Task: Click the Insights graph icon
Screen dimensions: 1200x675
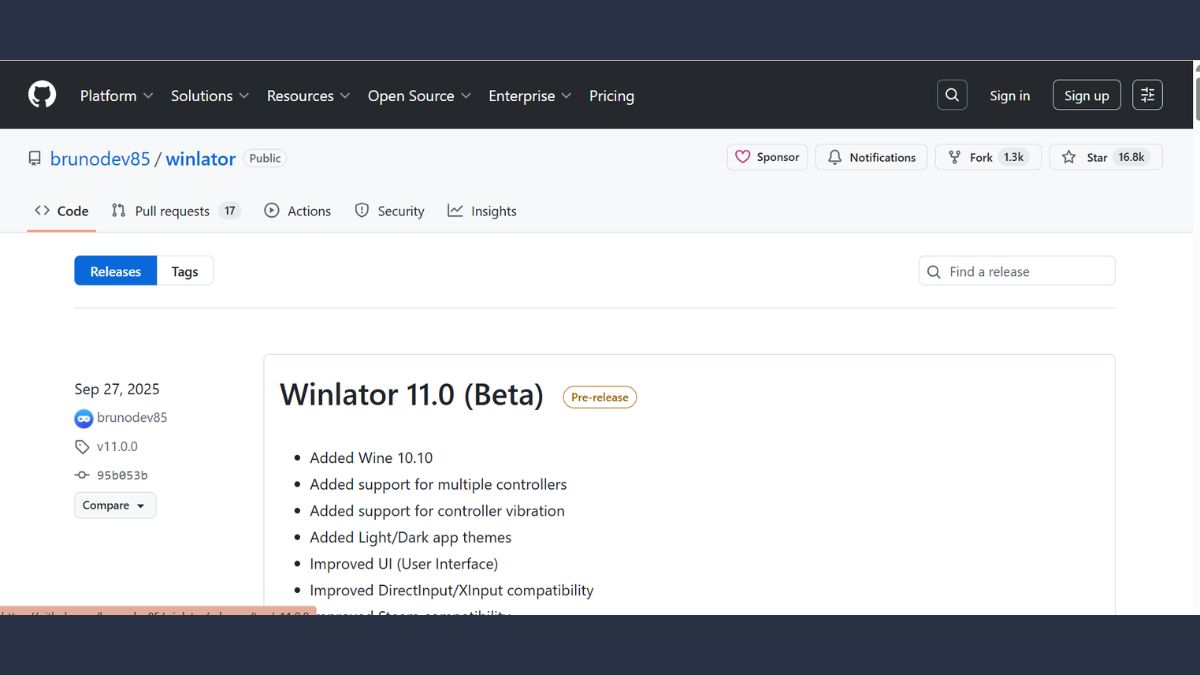Action: (455, 210)
